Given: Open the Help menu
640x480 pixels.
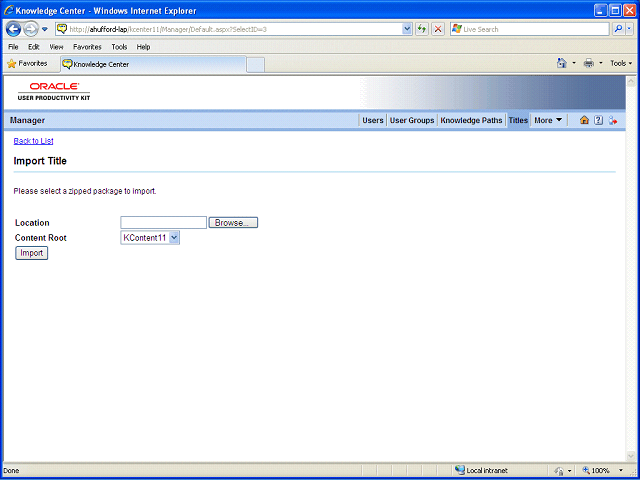Looking at the screenshot, I should (143, 47).
